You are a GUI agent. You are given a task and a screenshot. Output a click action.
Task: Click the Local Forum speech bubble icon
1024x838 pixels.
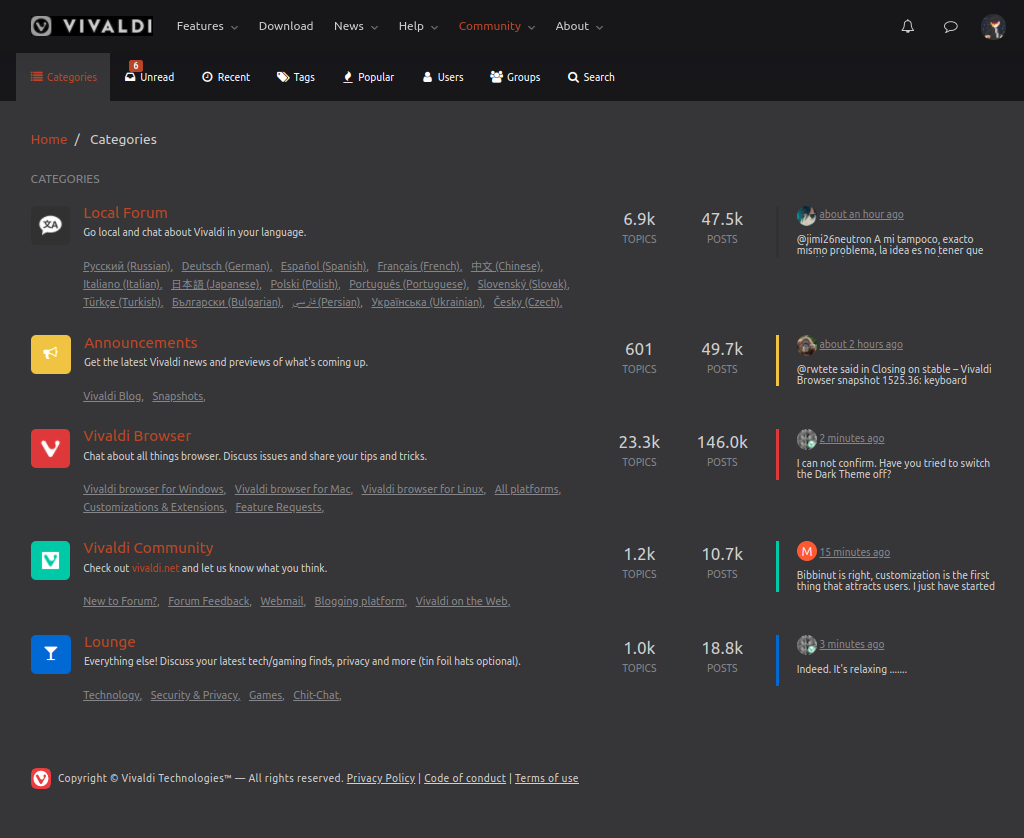(x=50, y=225)
